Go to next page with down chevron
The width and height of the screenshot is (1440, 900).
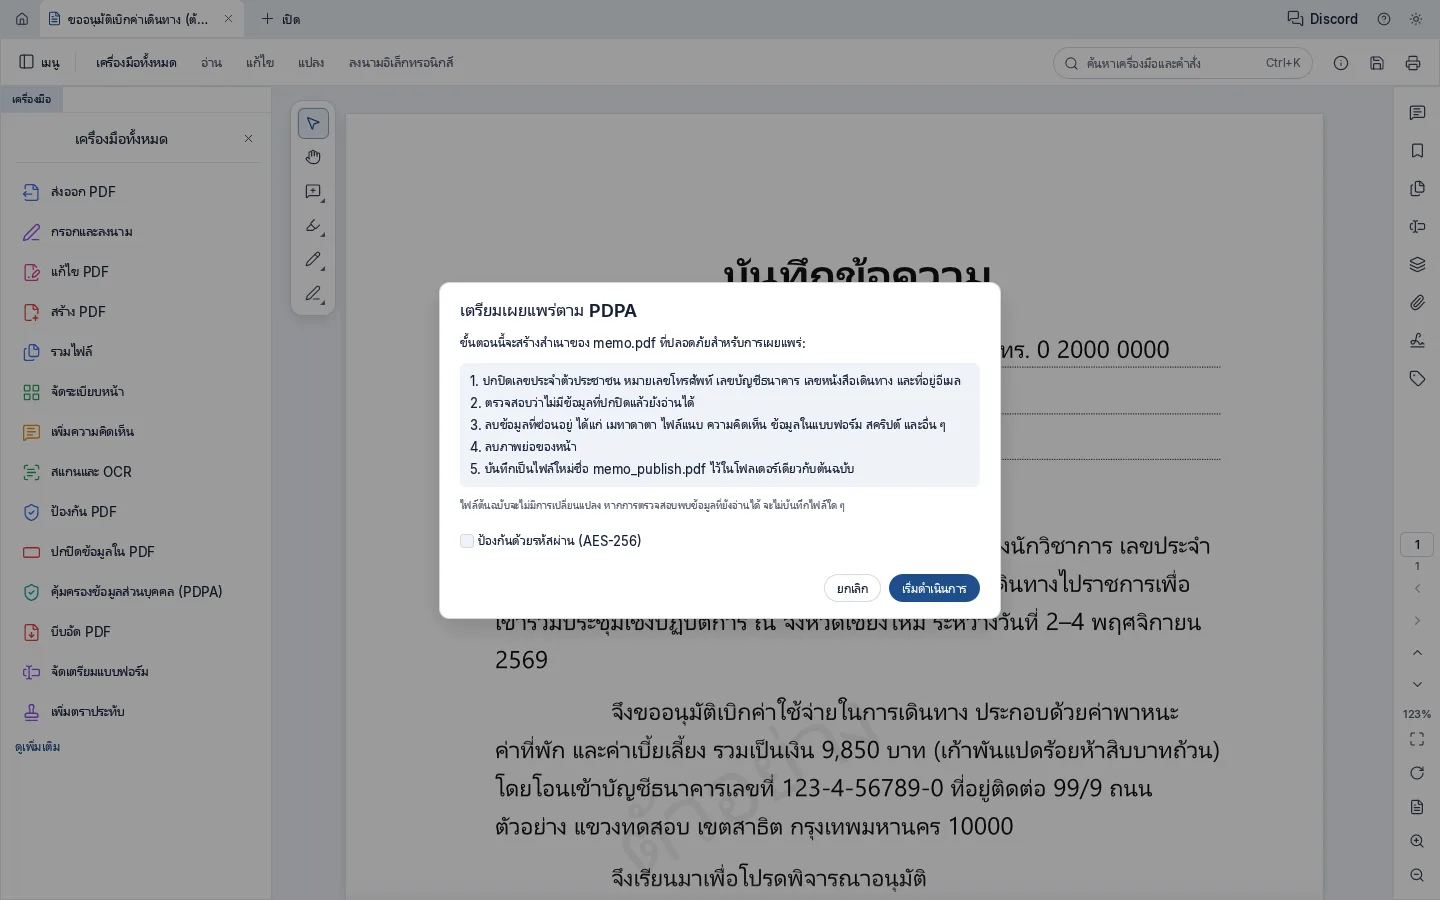tap(1417, 685)
